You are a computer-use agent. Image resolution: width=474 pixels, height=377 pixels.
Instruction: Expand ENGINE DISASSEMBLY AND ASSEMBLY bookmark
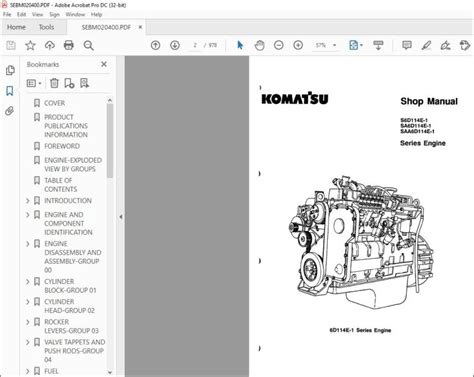click(28, 244)
